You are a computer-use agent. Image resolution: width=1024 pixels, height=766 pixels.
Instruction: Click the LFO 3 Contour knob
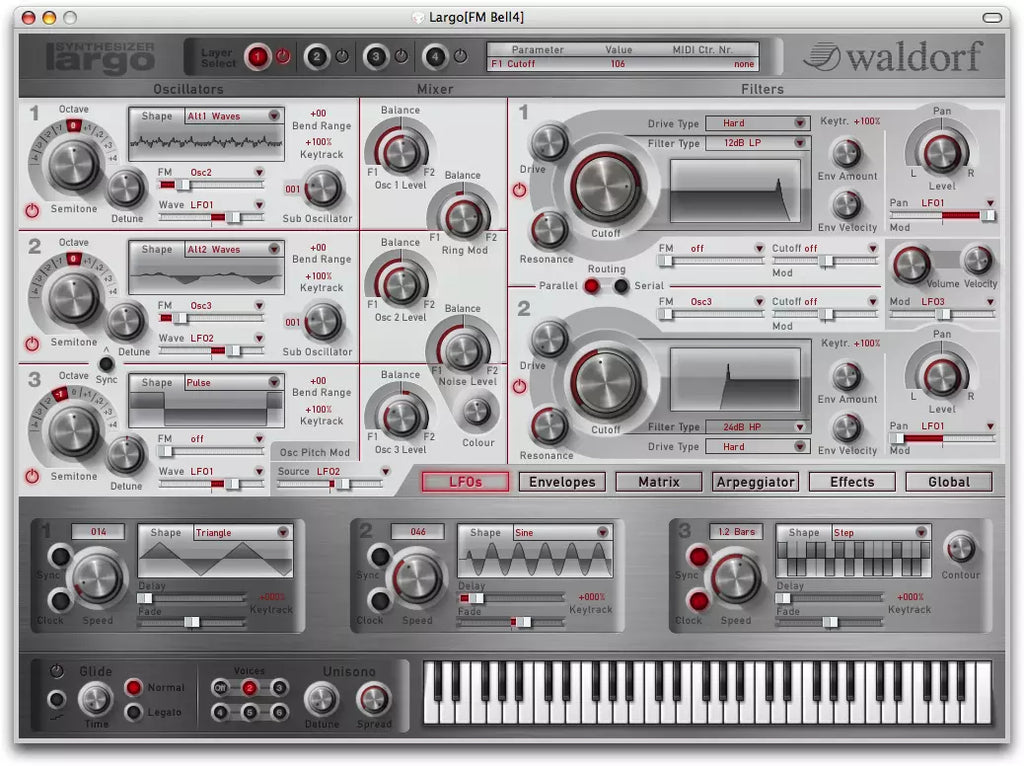[x=960, y=548]
